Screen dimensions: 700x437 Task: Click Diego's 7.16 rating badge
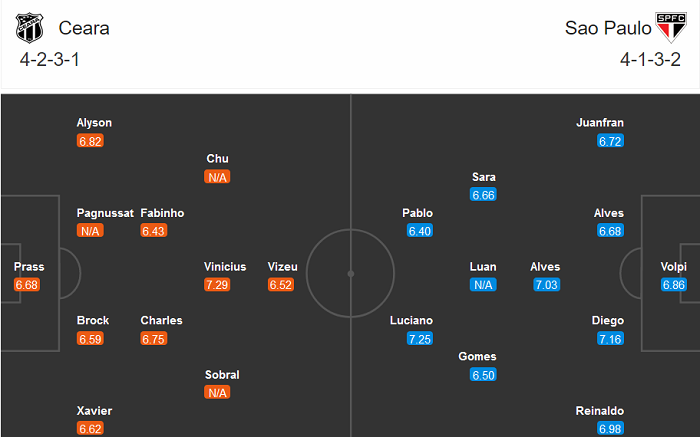(x=610, y=339)
